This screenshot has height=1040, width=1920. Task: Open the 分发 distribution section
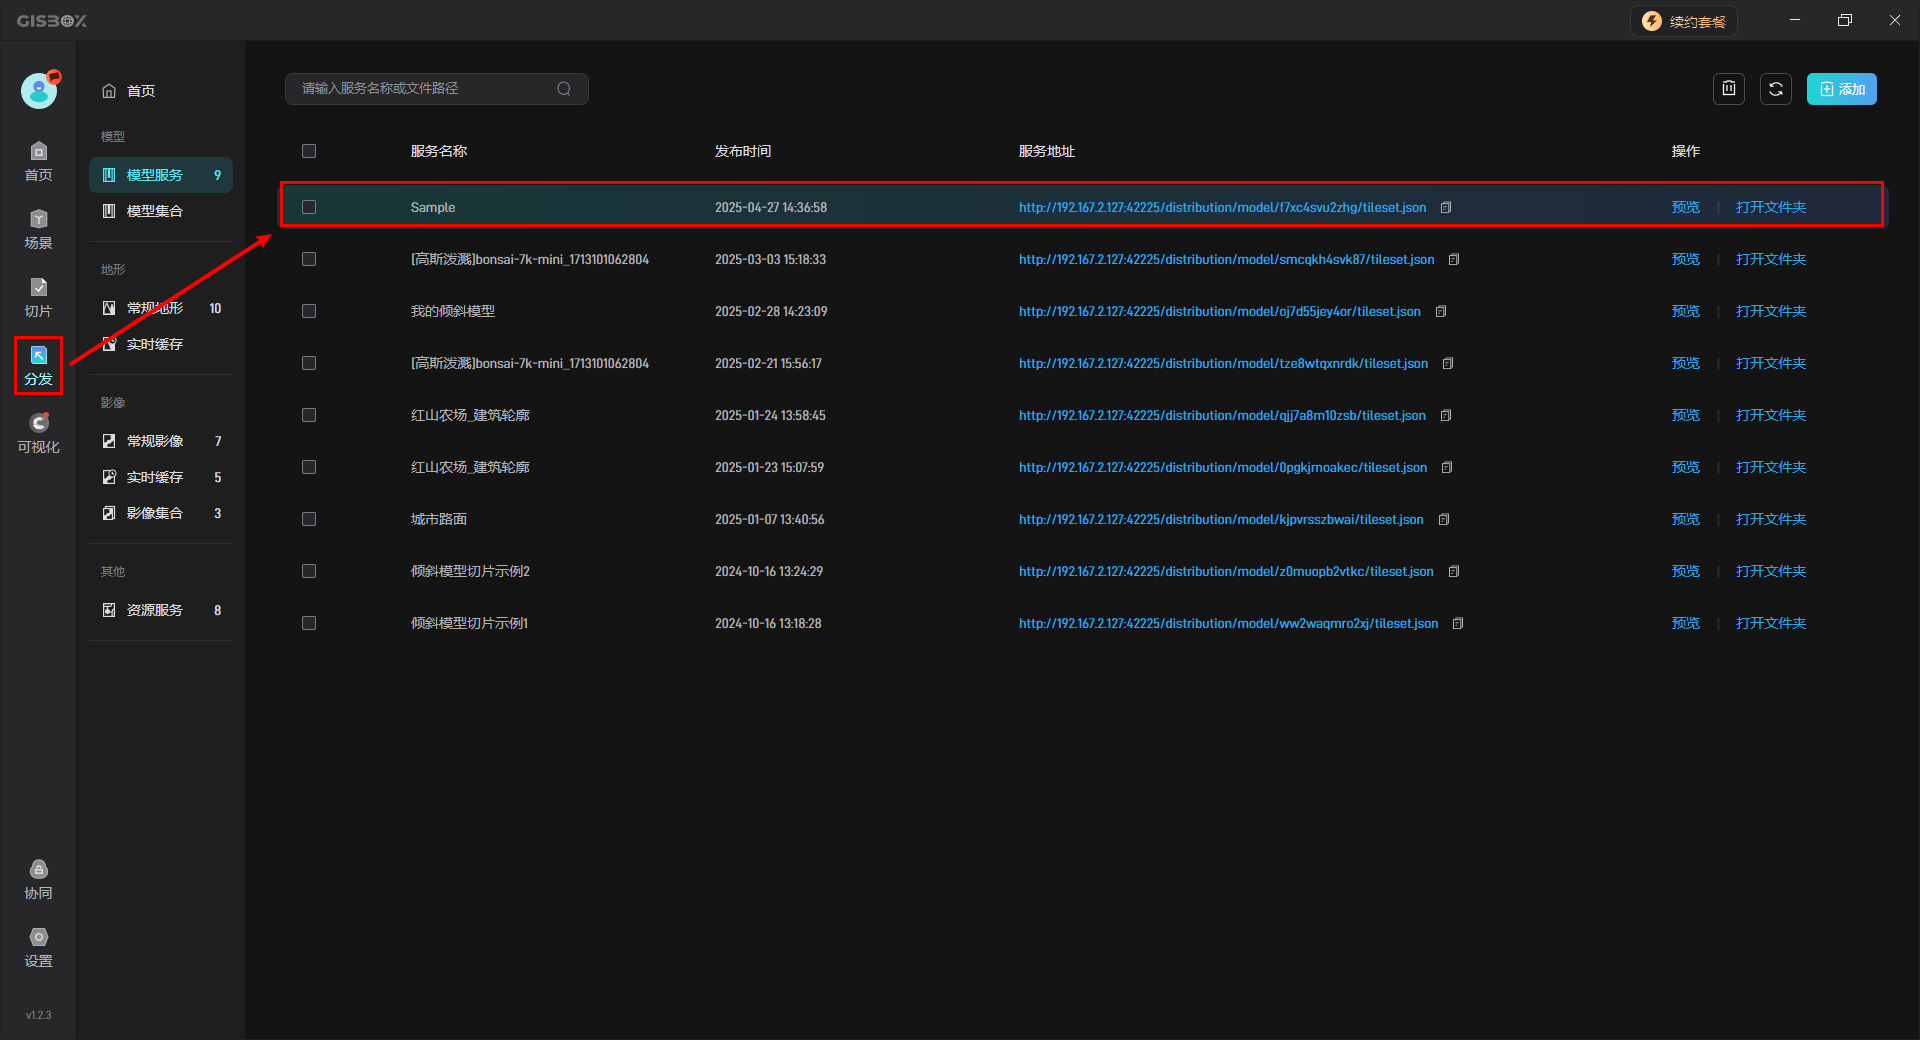[38, 365]
